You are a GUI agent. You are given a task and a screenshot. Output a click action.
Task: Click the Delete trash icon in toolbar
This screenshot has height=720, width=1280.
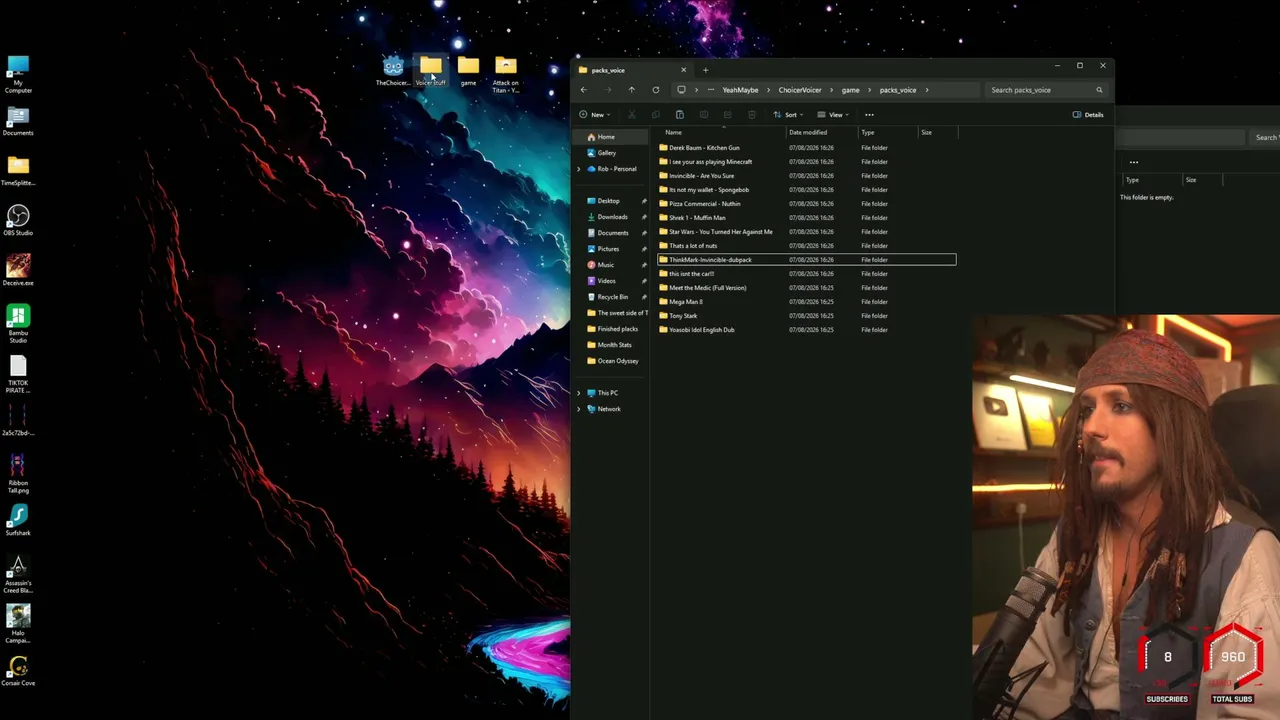(x=751, y=115)
